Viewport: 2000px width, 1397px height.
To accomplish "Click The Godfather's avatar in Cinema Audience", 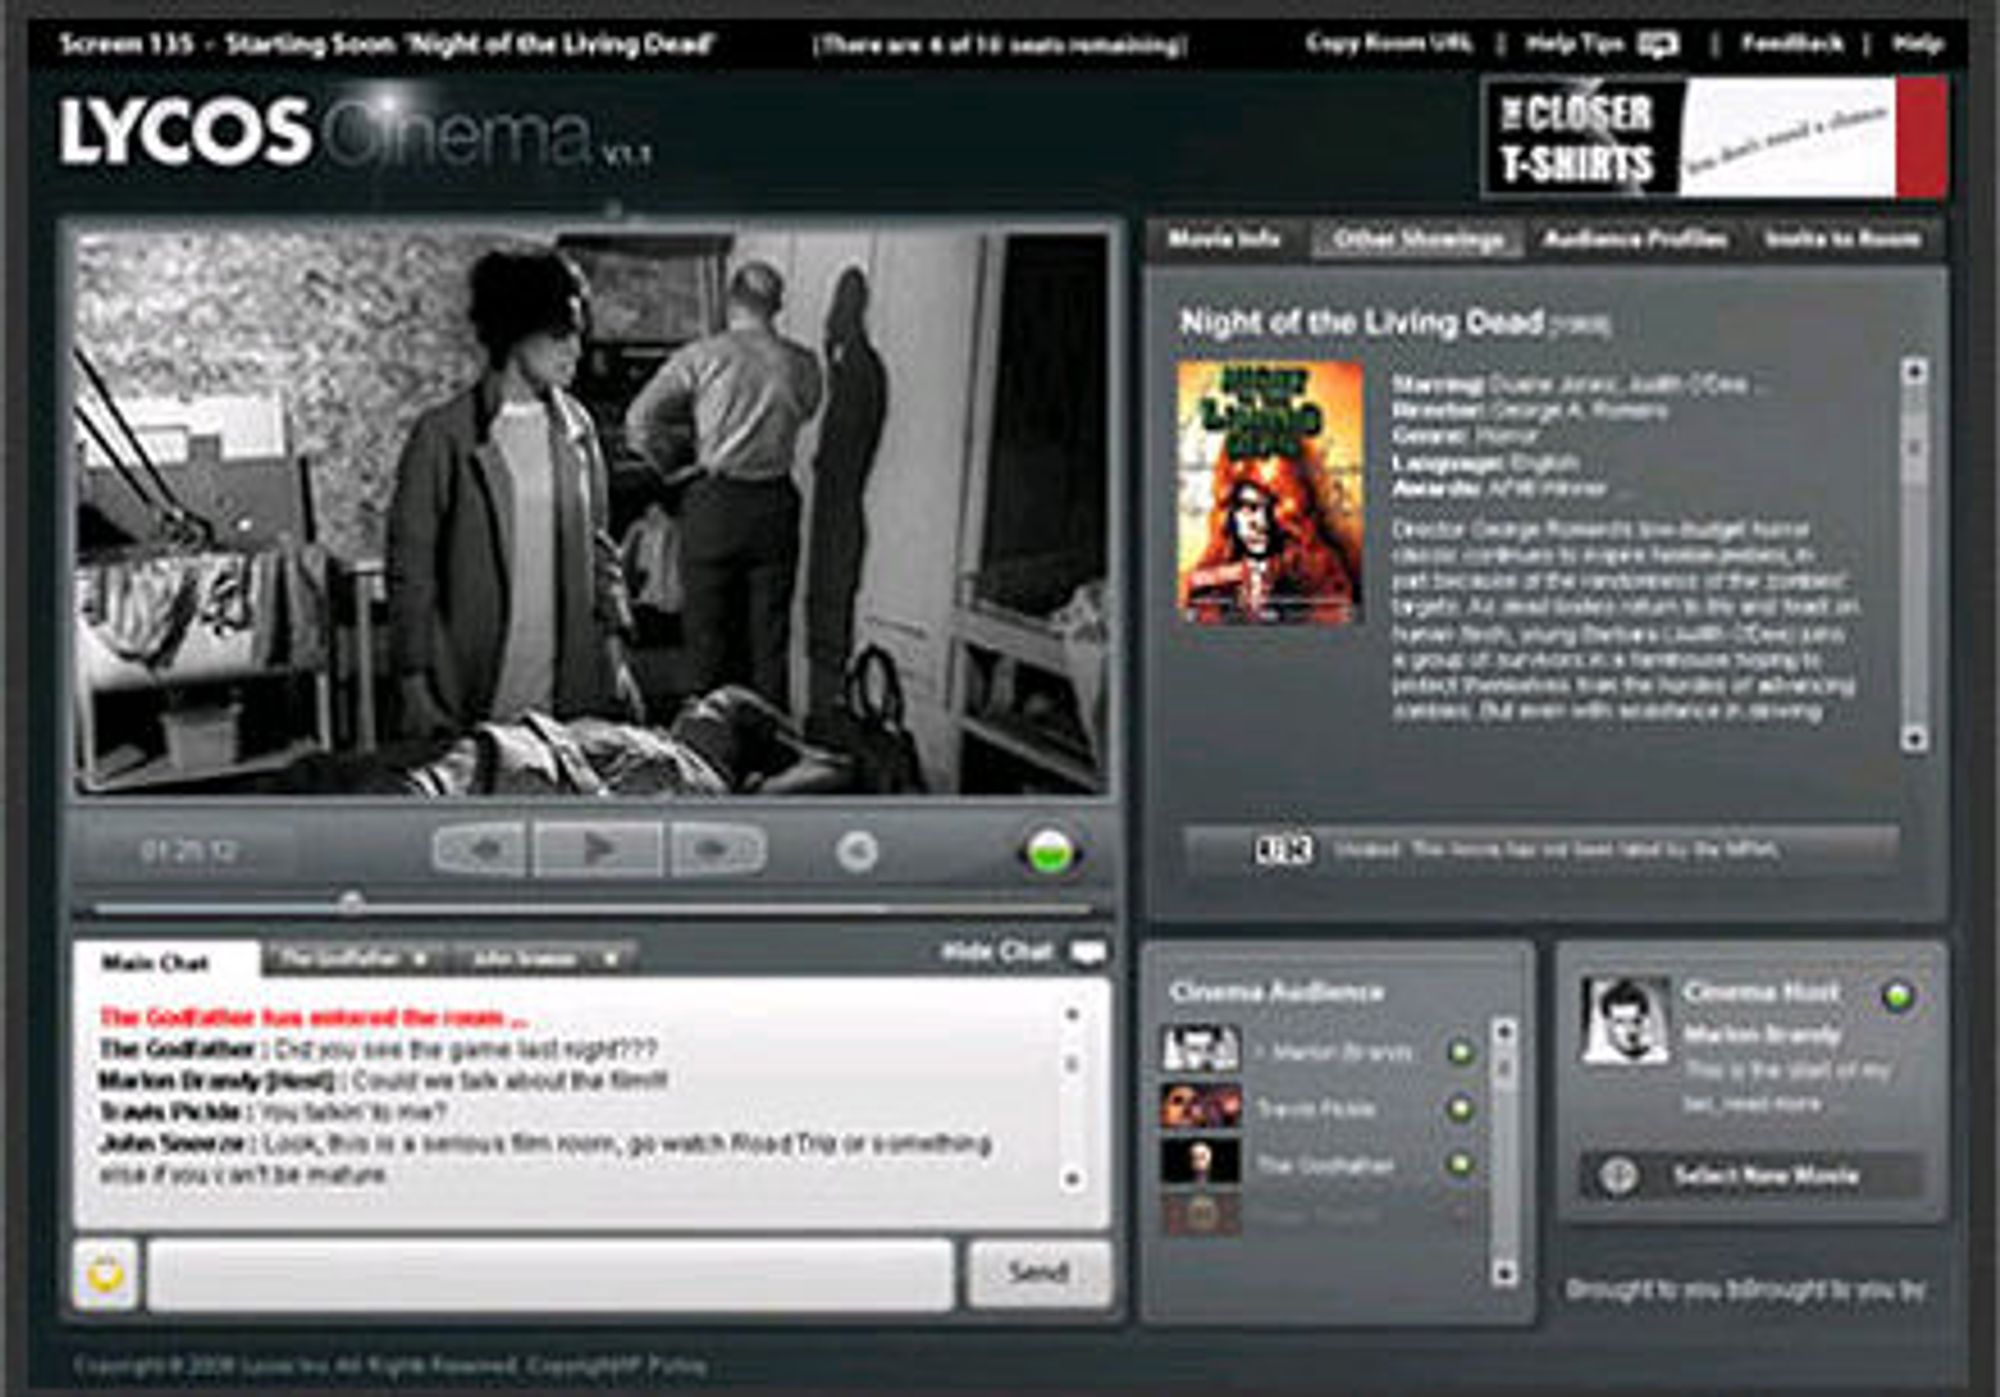I will (1201, 1162).
